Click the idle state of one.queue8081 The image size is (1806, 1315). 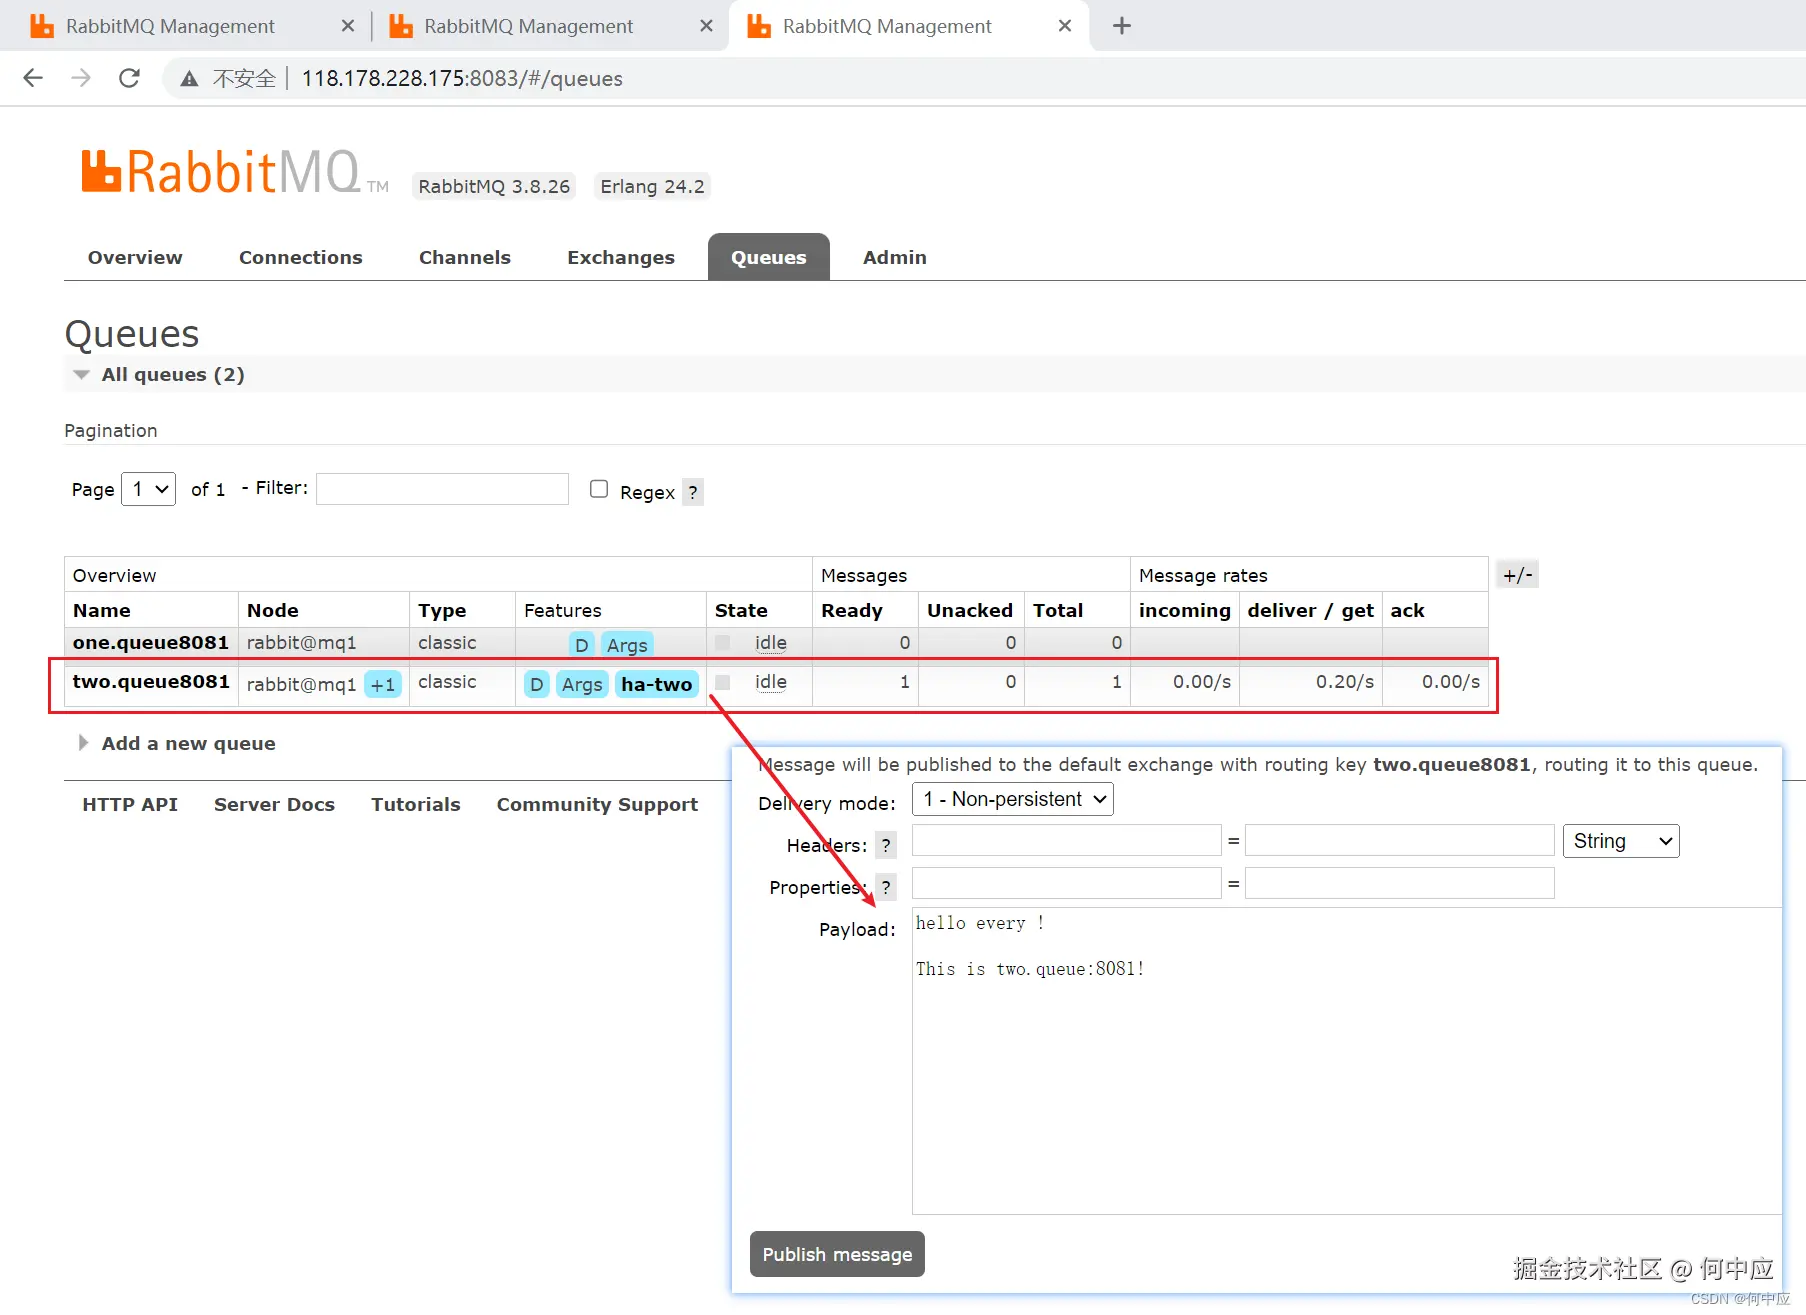coord(771,643)
